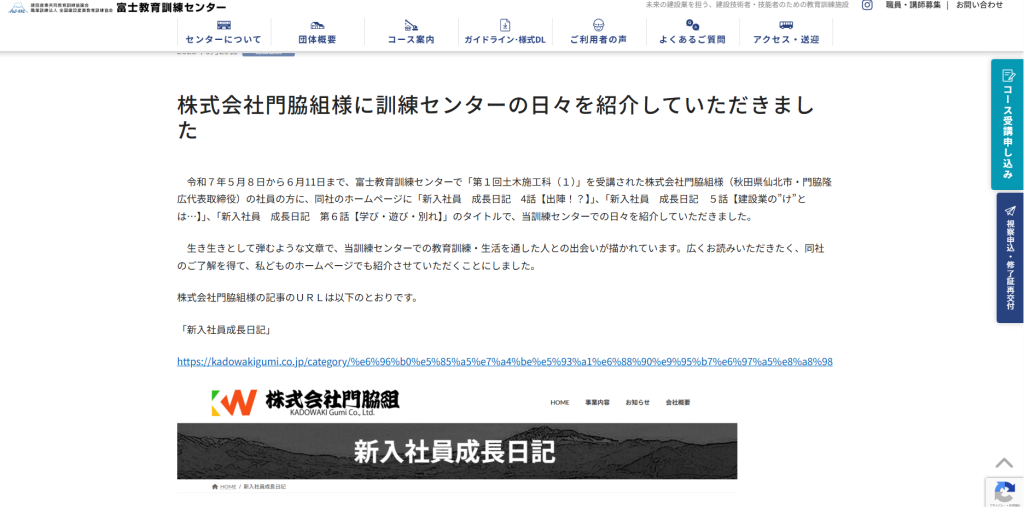Click the building icon above センターについて
This screenshot has height=507, width=1024.
(x=223, y=25)
